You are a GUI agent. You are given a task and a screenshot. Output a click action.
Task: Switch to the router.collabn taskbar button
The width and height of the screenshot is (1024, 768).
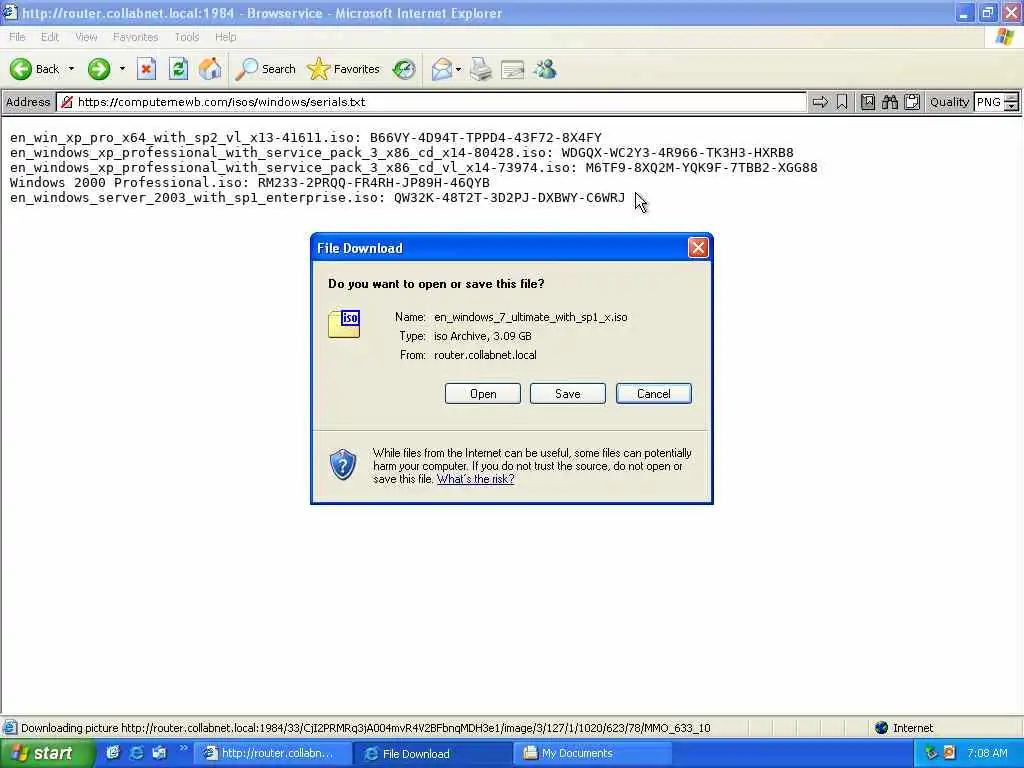(272, 754)
